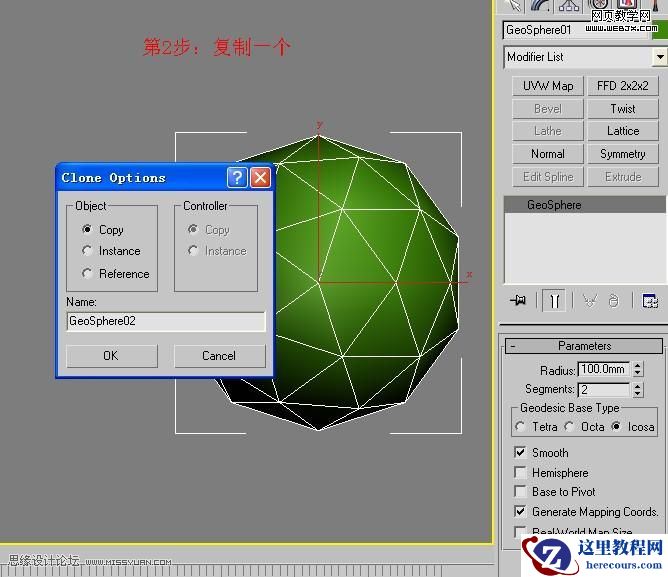Open the Motion command panel tab
The image size is (668, 577).
click(598, 5)
